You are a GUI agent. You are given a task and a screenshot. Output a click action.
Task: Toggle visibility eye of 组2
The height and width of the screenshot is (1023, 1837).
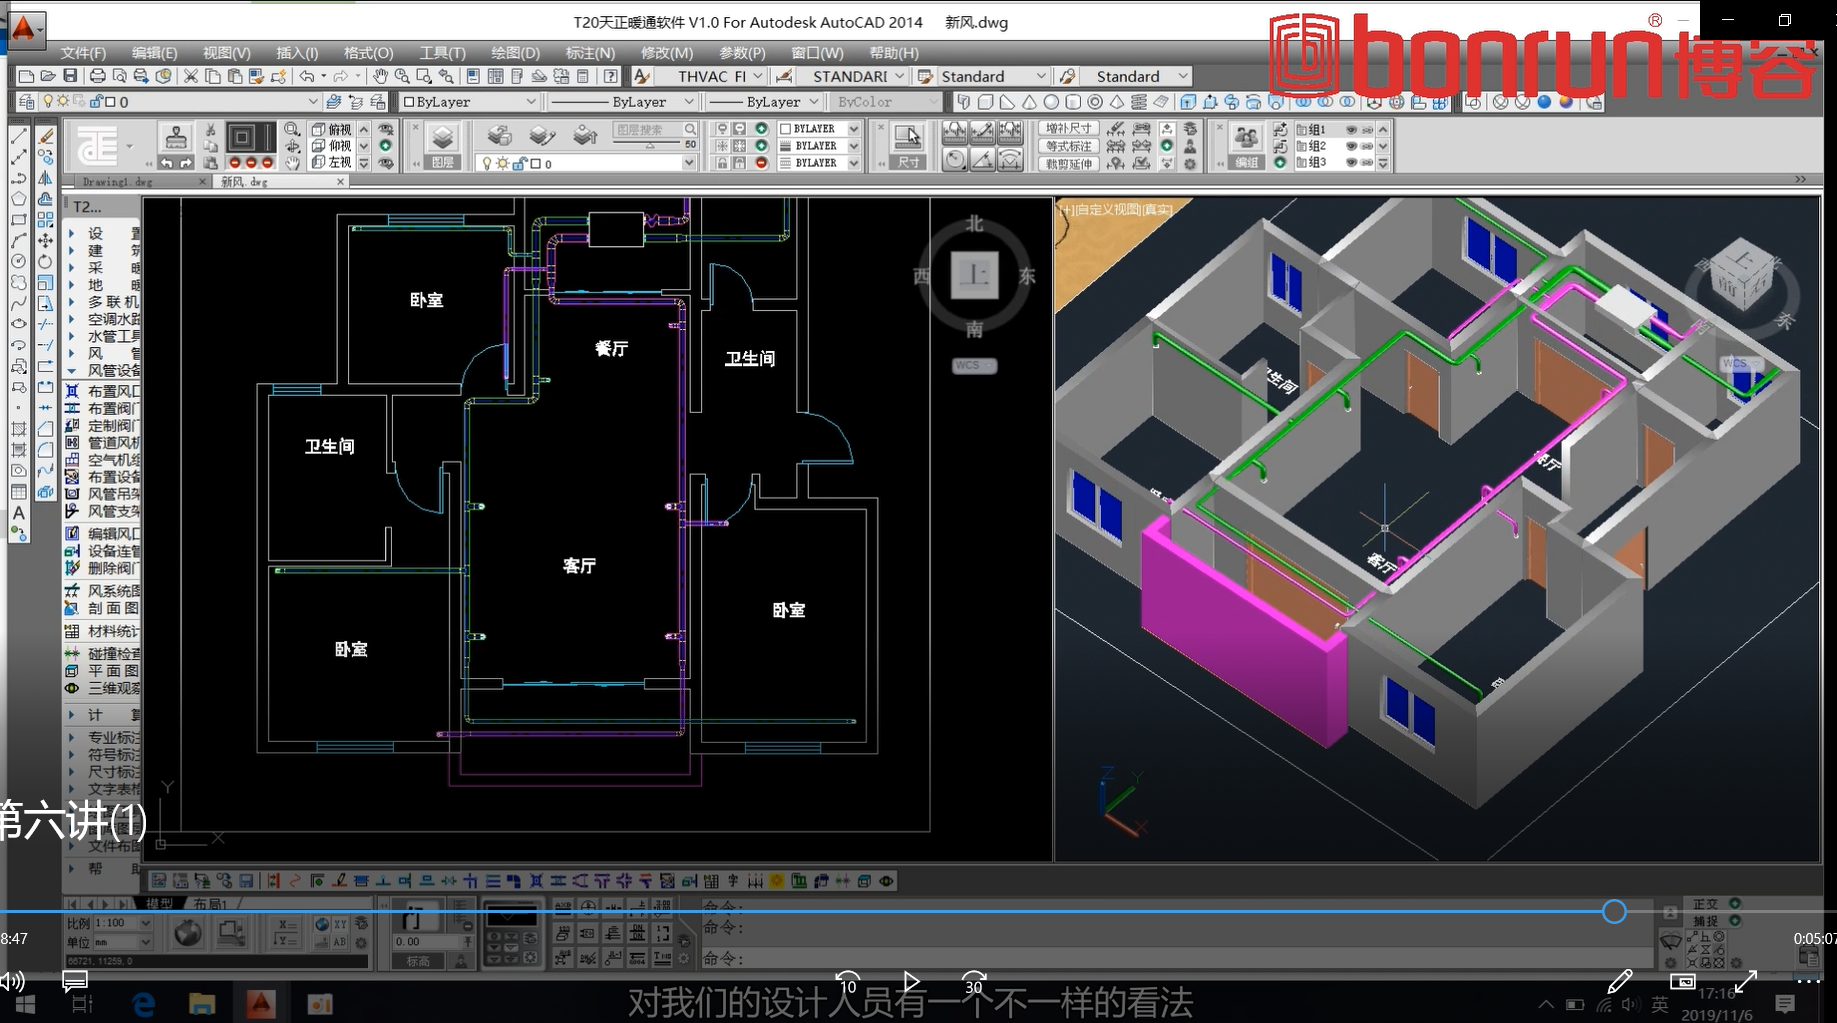coord(1351,146)
